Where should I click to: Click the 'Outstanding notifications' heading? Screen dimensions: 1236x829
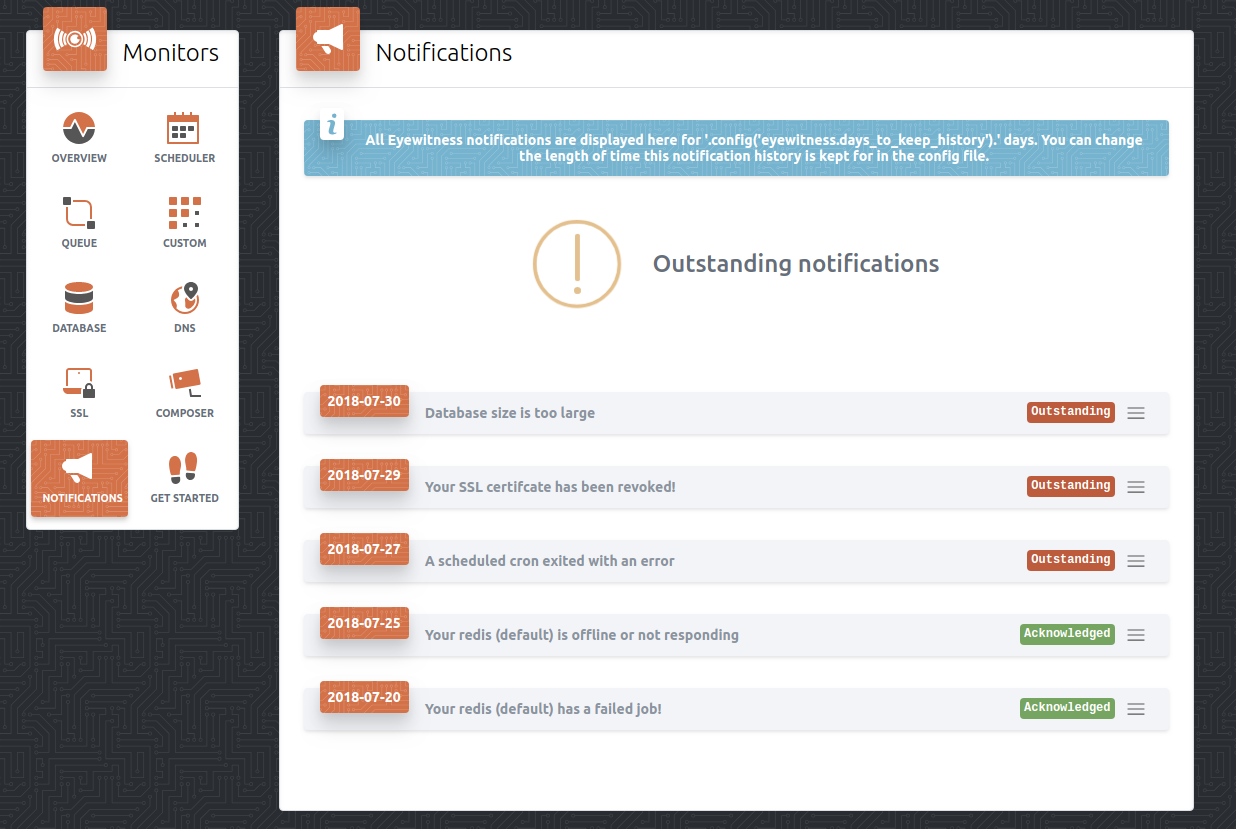pos(796,264)
